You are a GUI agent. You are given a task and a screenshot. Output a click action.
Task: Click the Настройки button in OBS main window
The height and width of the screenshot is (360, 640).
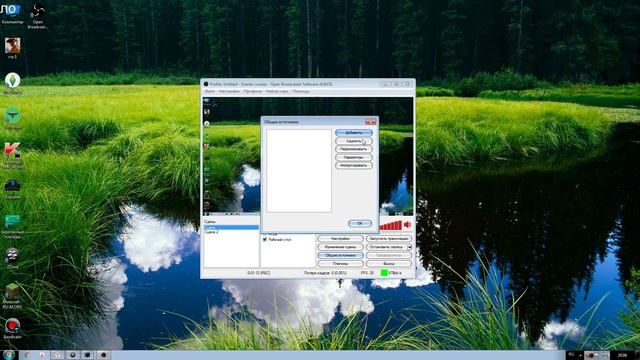[x=340, y=238]
